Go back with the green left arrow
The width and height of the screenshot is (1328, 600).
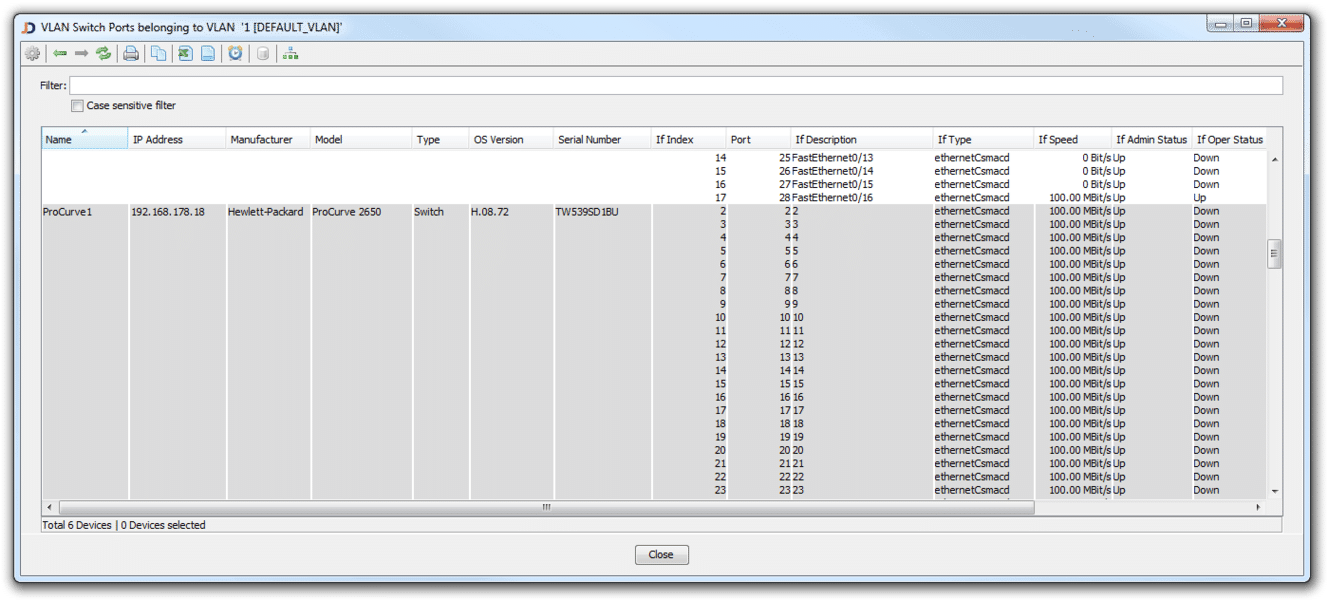tap(60, 54)
